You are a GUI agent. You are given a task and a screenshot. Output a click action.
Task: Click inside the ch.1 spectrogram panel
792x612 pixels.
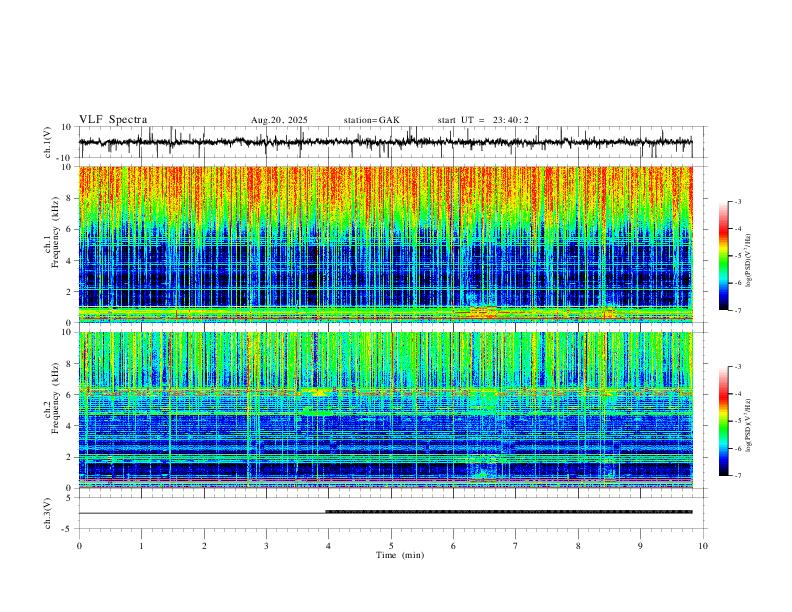(x=385, y=244)
